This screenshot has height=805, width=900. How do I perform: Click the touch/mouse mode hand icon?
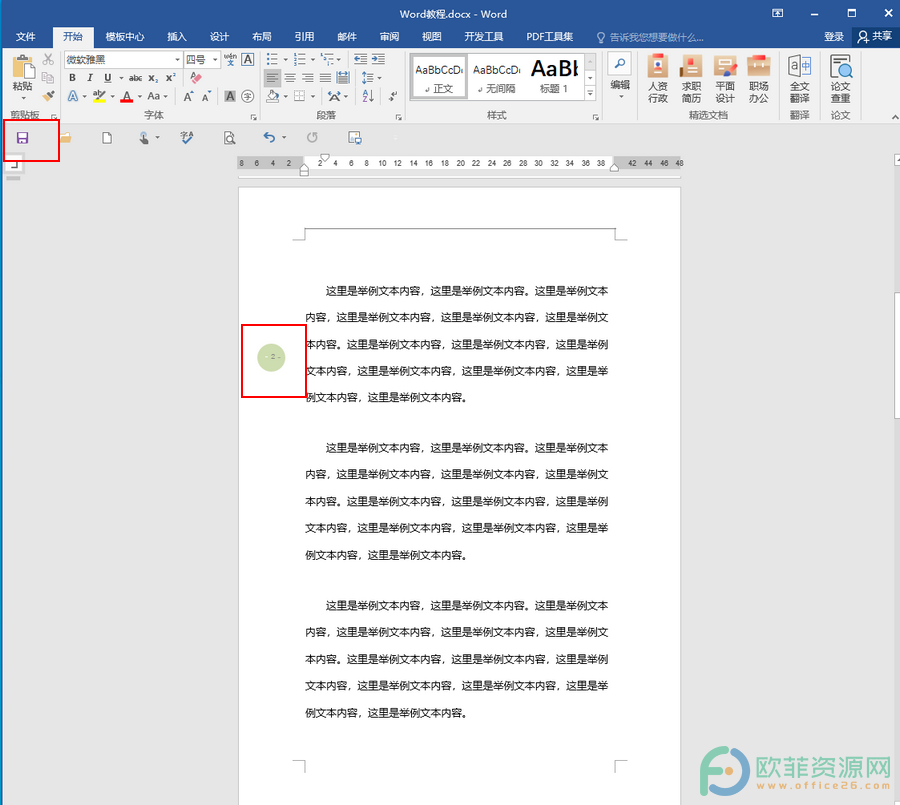143,138
